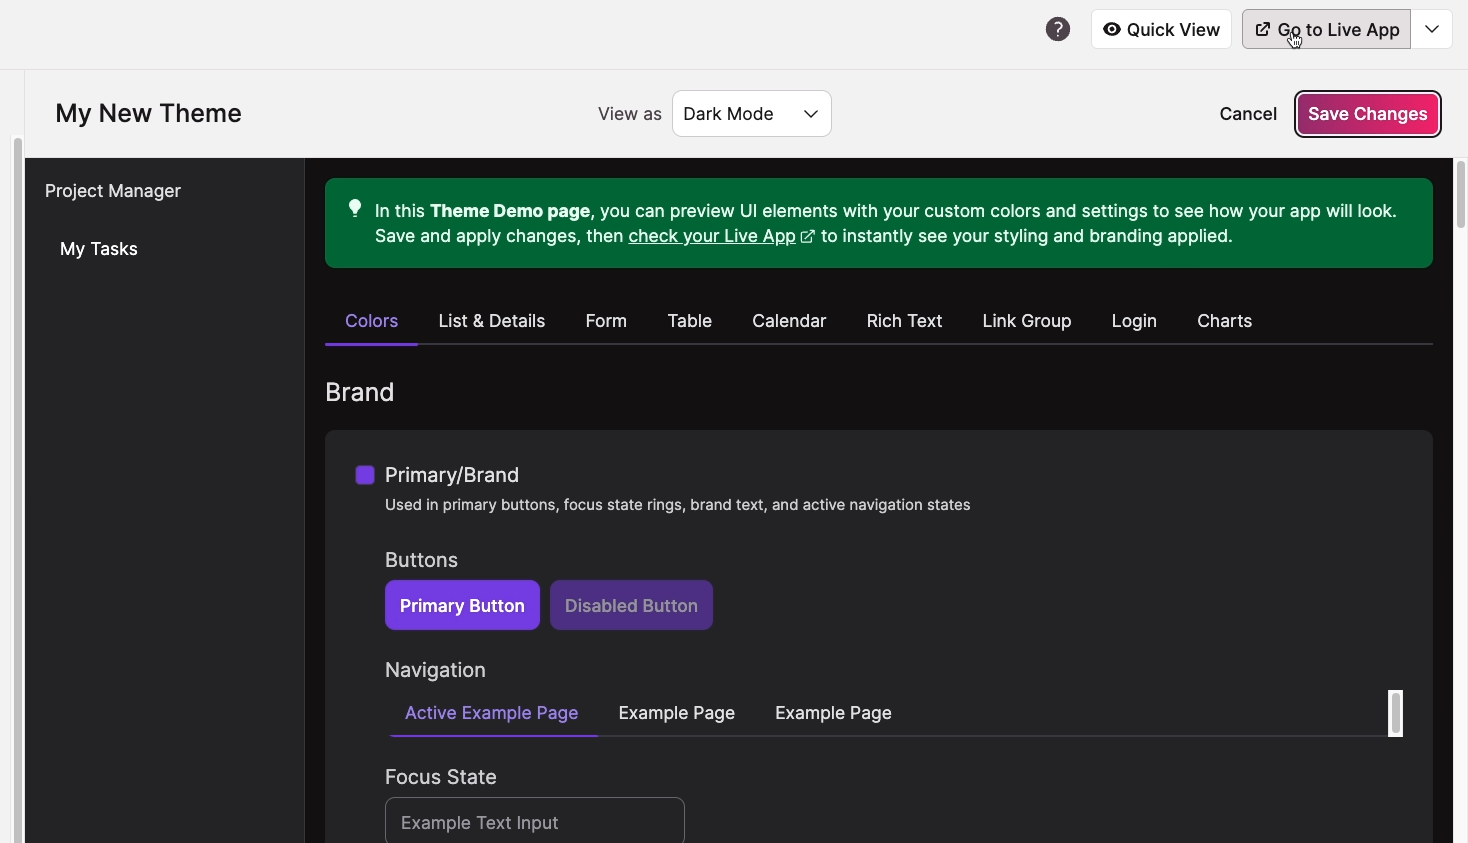Image resolution: width=1468 pixels, height=843 pixels.
Task: Click the white scroll handle beside Navigation examples
Action: tap(1396, 713)
